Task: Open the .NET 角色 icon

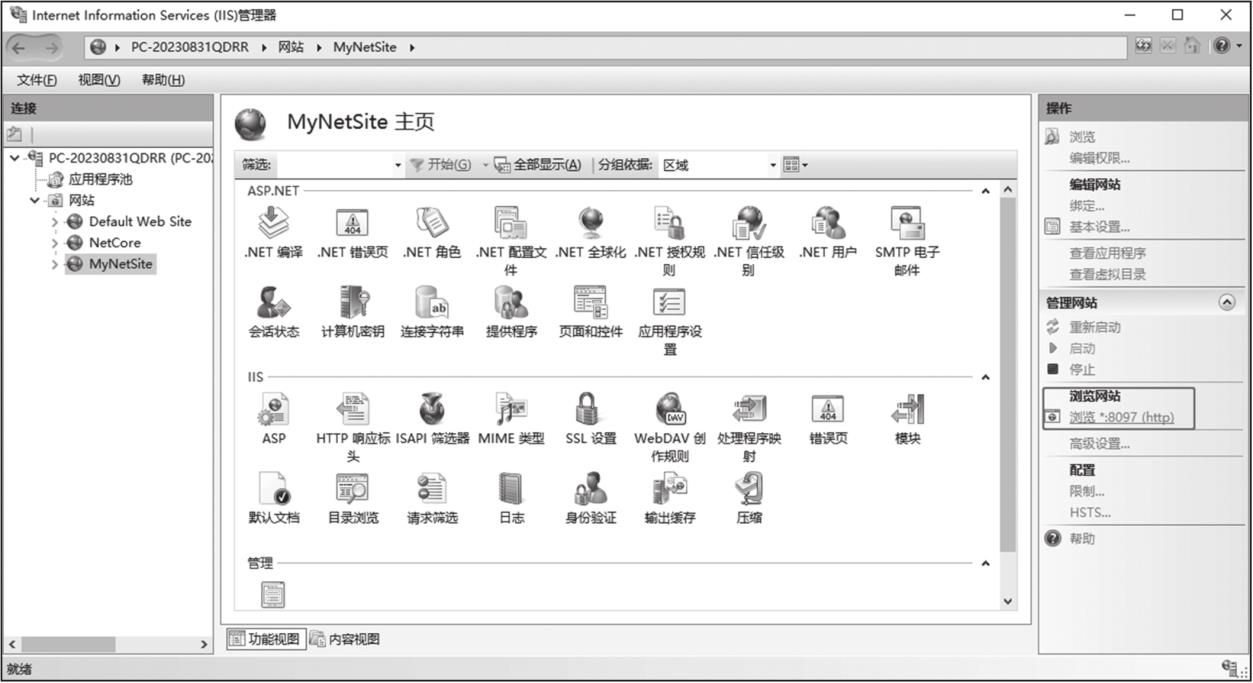Action: pyautogui.click(x=431, y=223)
